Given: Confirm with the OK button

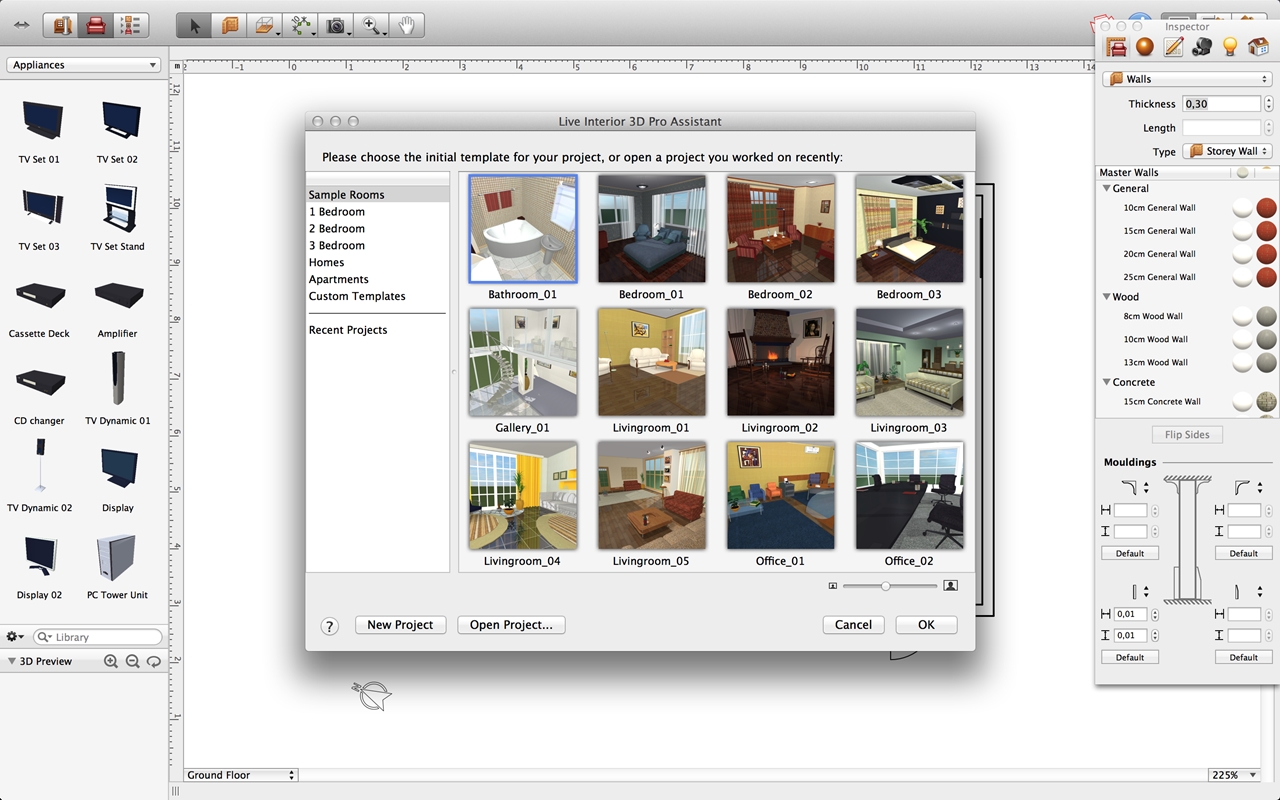Looking at the screenshot, I should point(926,625).
